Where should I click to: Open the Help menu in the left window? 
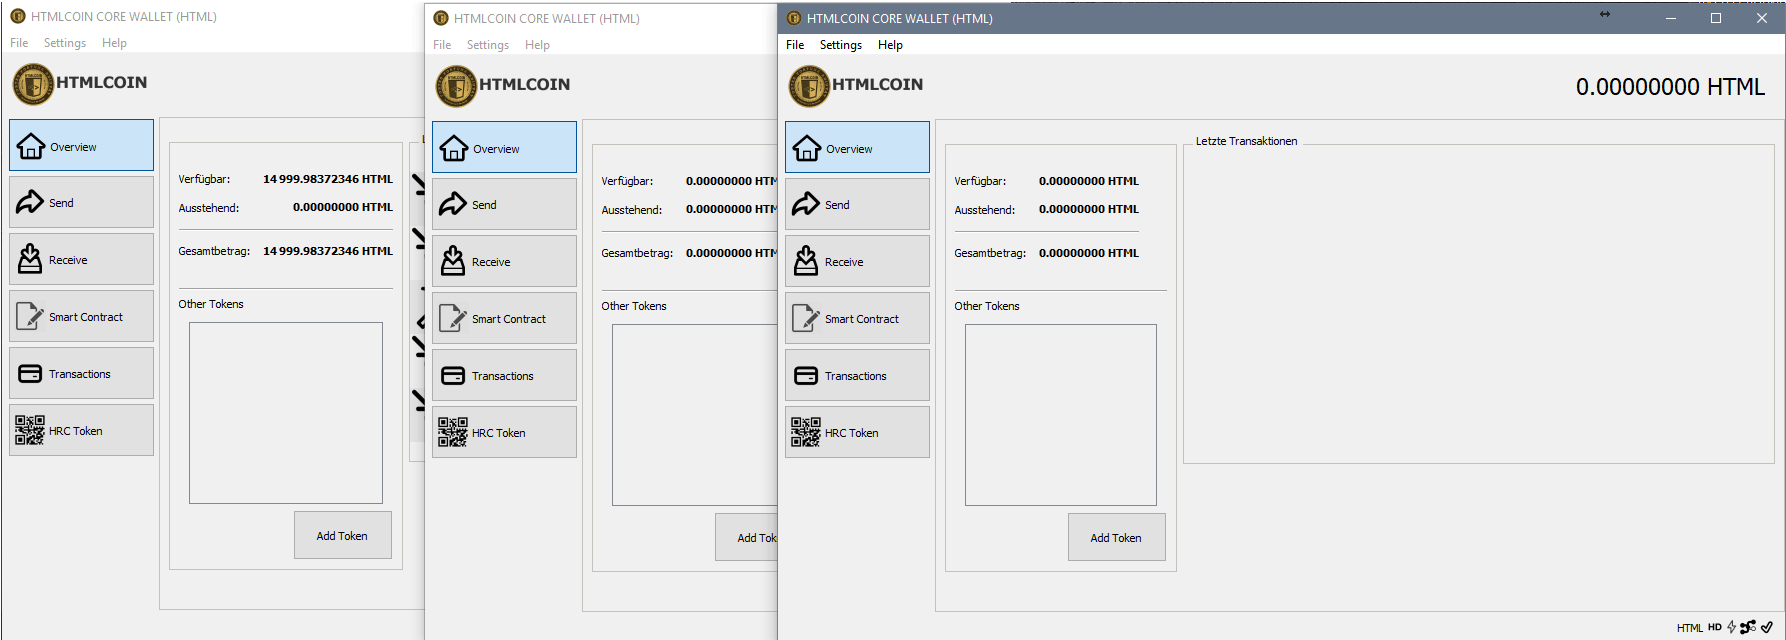tap(114, 43)
